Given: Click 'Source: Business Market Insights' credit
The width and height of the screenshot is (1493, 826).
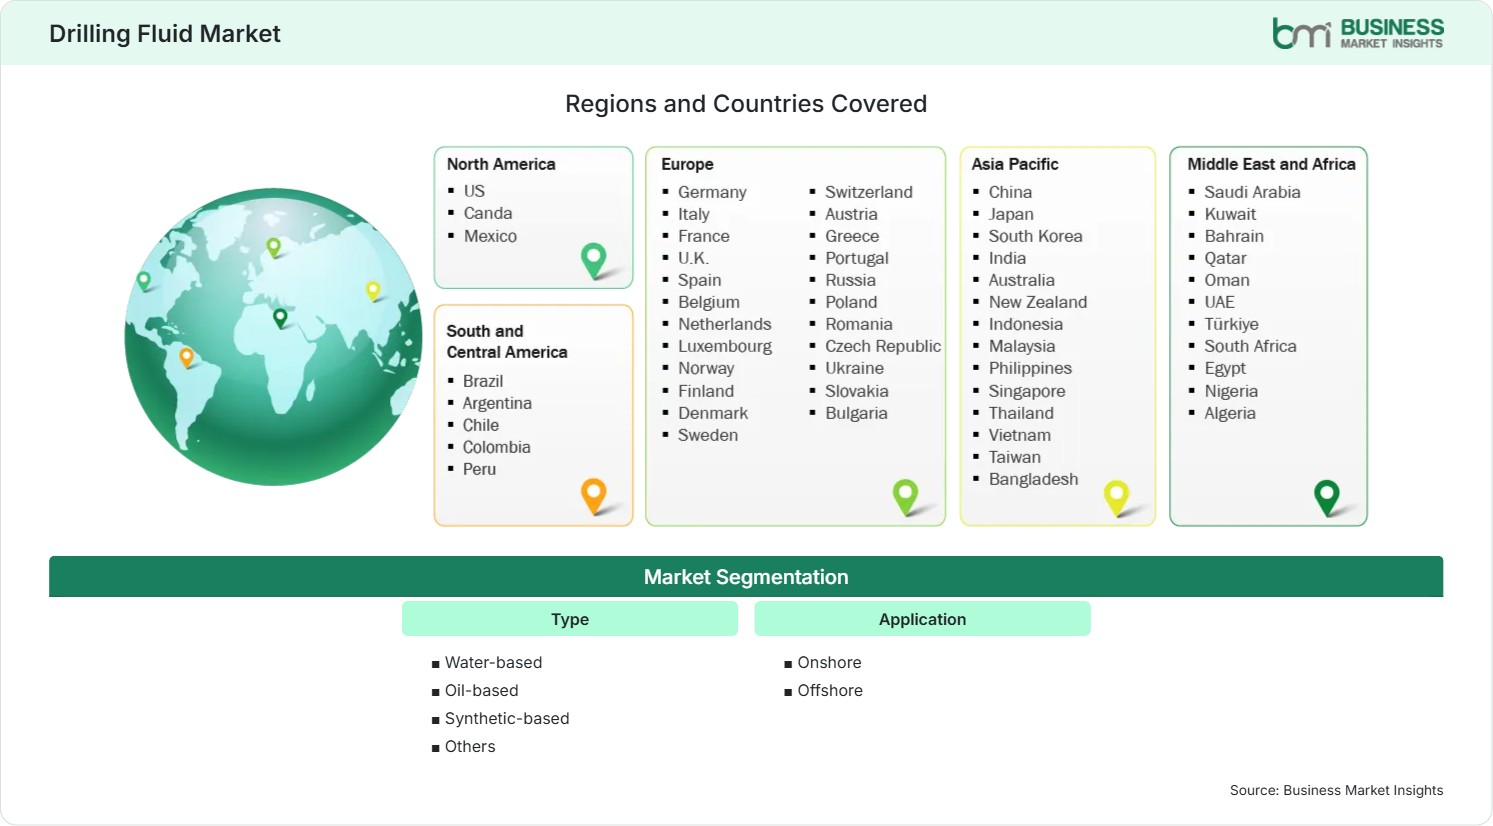Looking at the screenshot, I should click(x=1336, y=790).
